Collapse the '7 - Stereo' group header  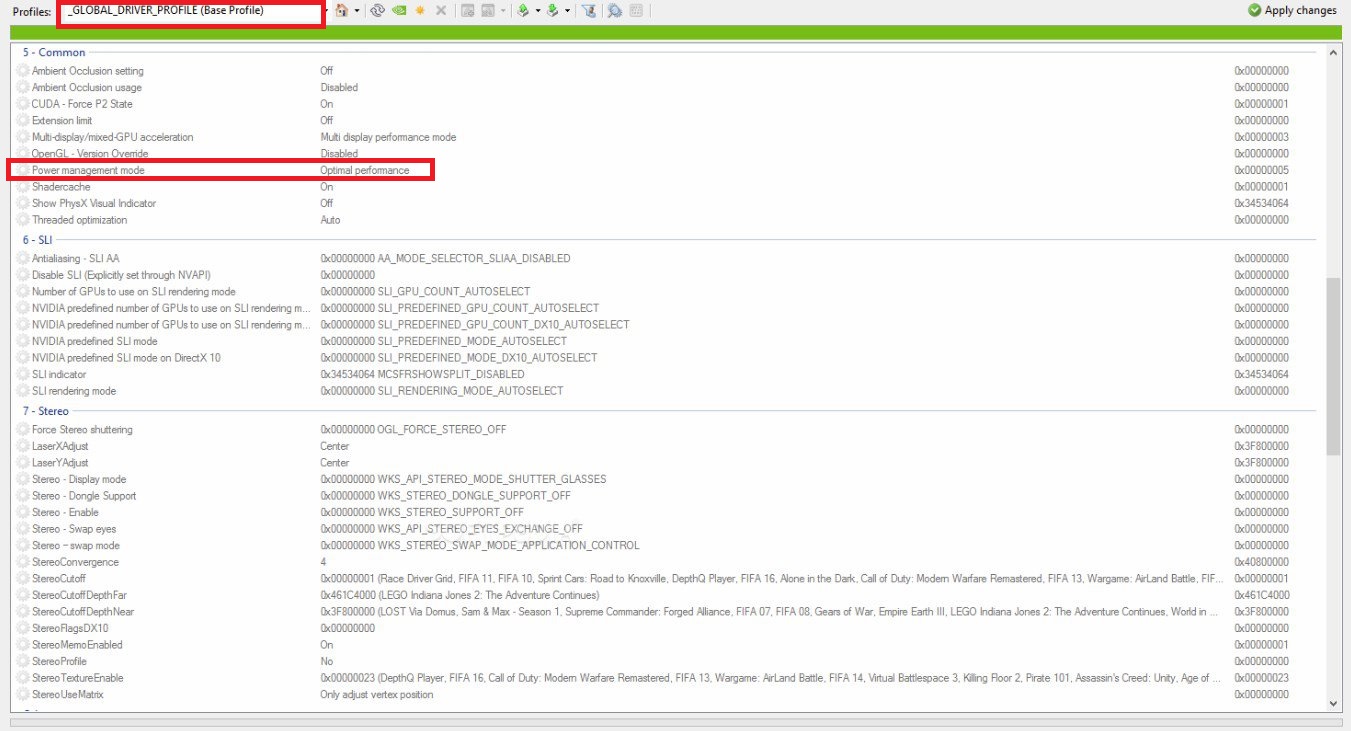tap(48, 411)
